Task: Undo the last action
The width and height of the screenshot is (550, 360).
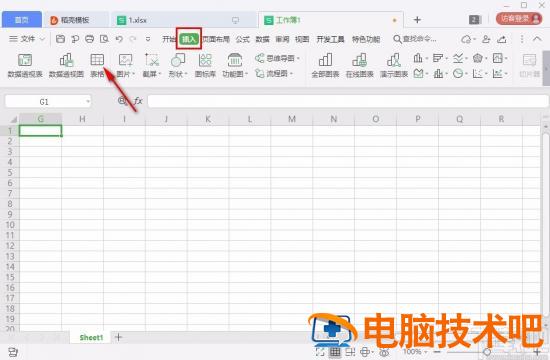Action: click(119, 39)
